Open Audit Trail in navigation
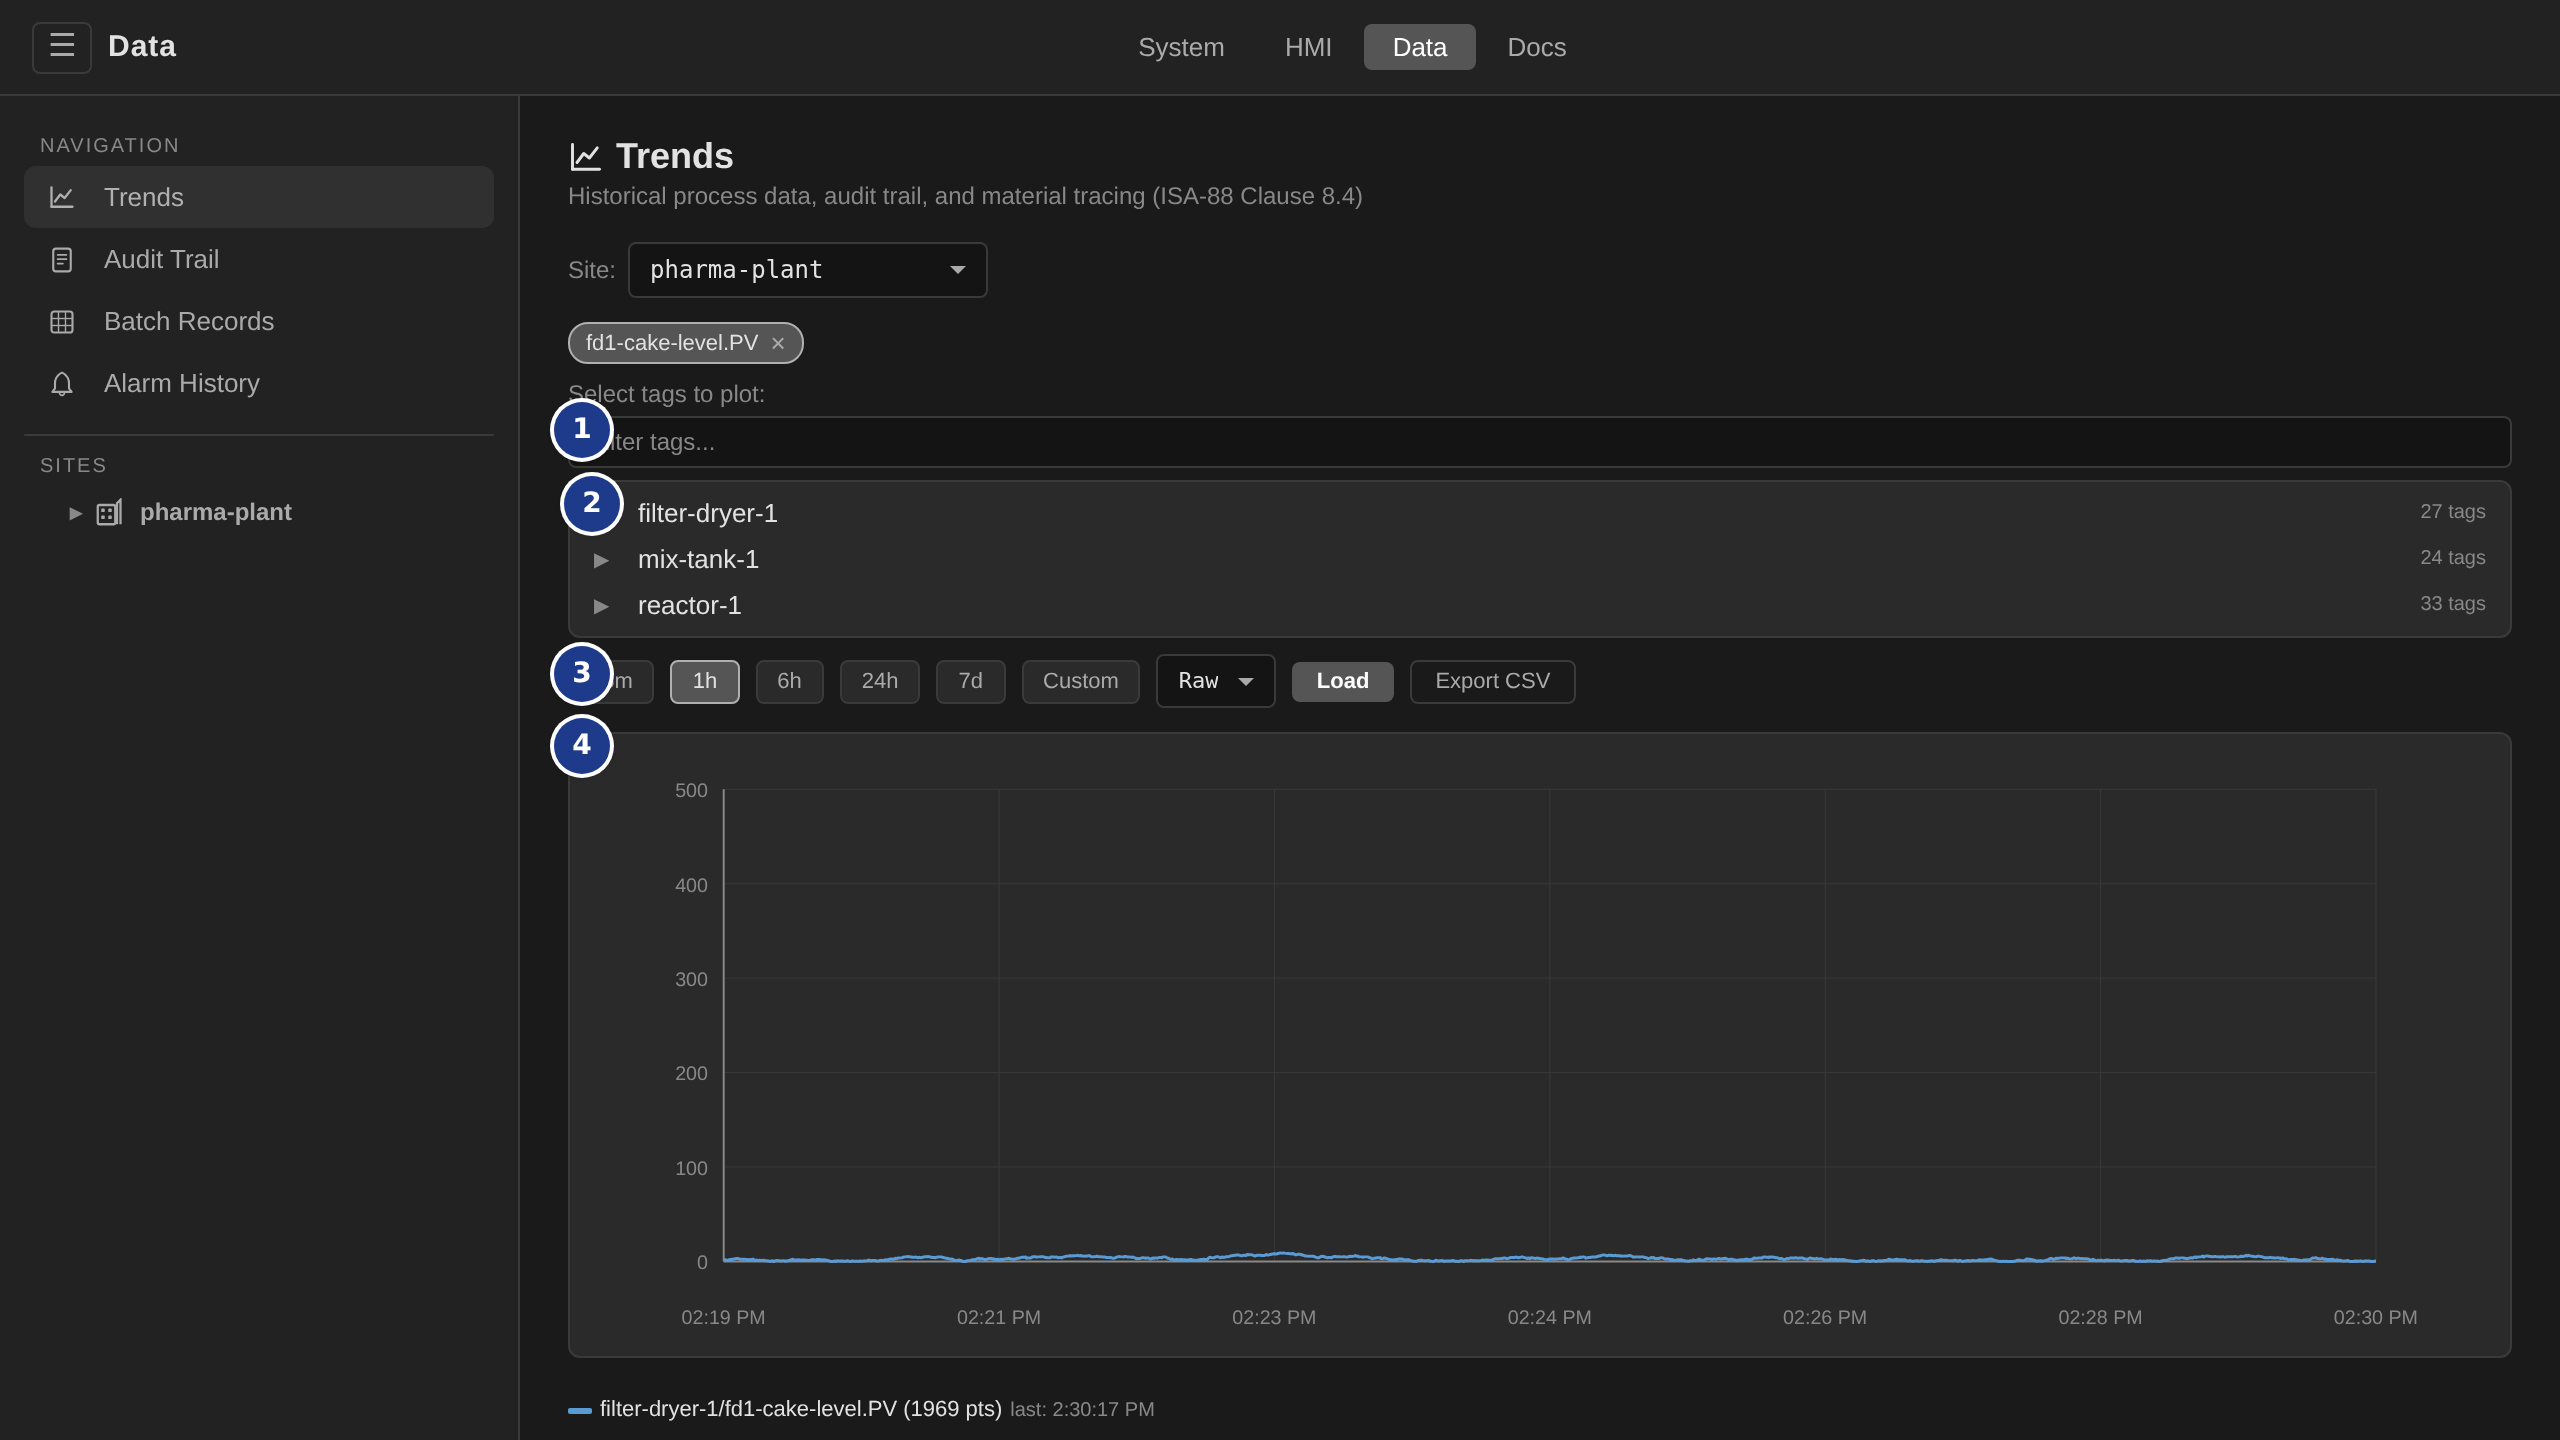Viewport: 2560px width, 1440px height. (259, 260)
